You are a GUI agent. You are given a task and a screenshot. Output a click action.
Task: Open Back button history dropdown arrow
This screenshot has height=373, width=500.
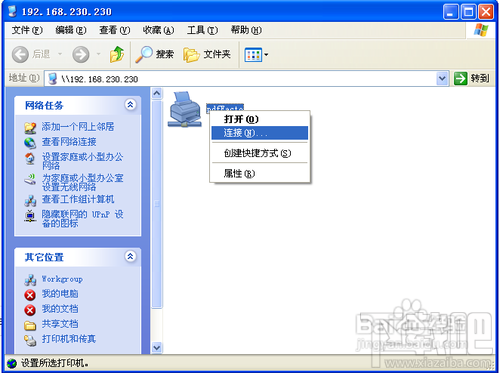(60, 54)
